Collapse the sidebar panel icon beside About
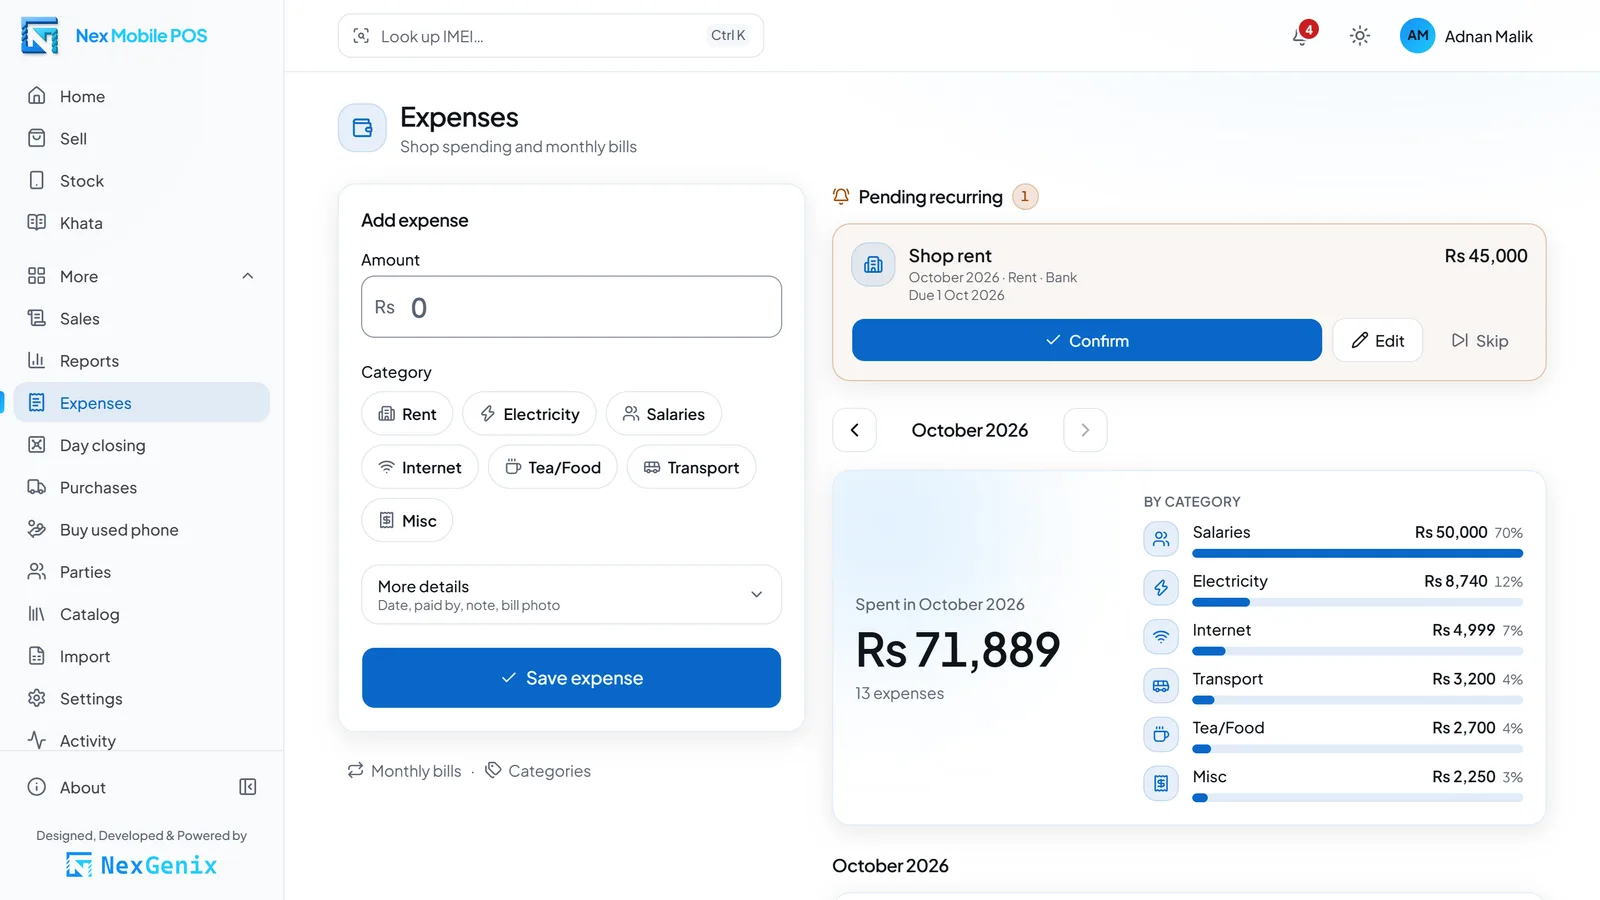The image size is (1600, 900). (x=248, y=787)
